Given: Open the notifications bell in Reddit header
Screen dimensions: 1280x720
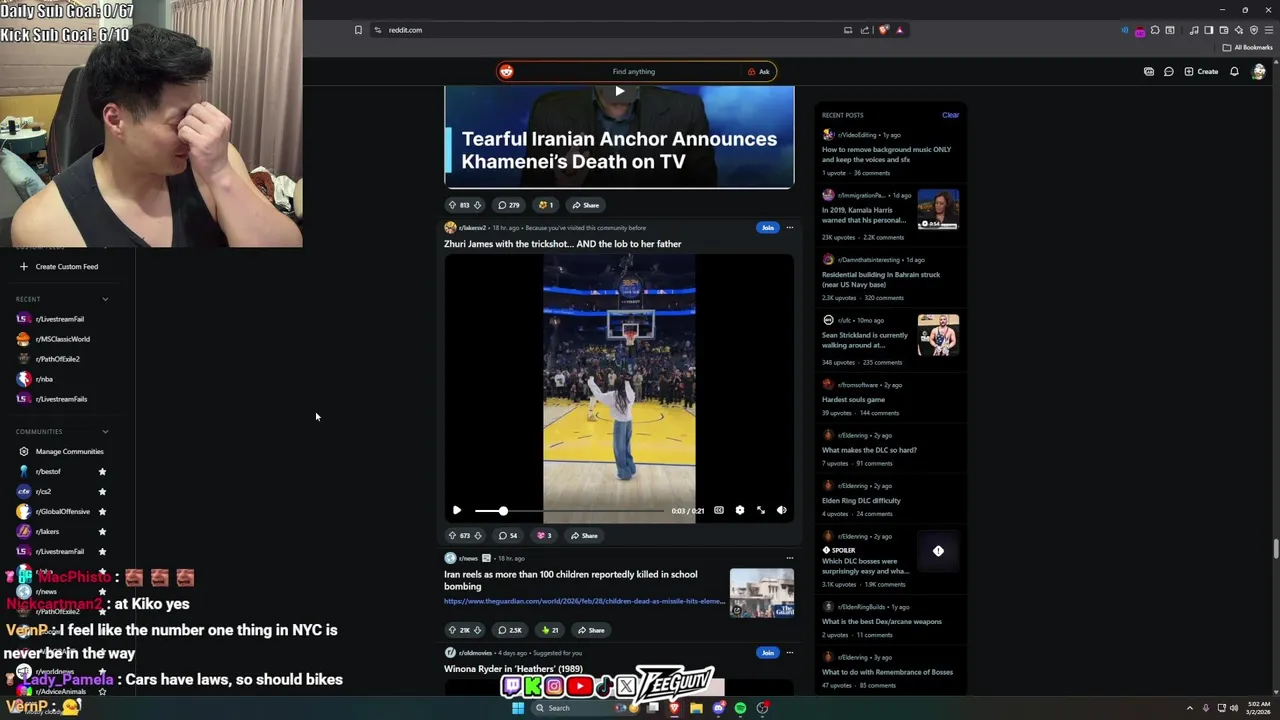Looking at the screenshot, I should tap(1234, 72).
